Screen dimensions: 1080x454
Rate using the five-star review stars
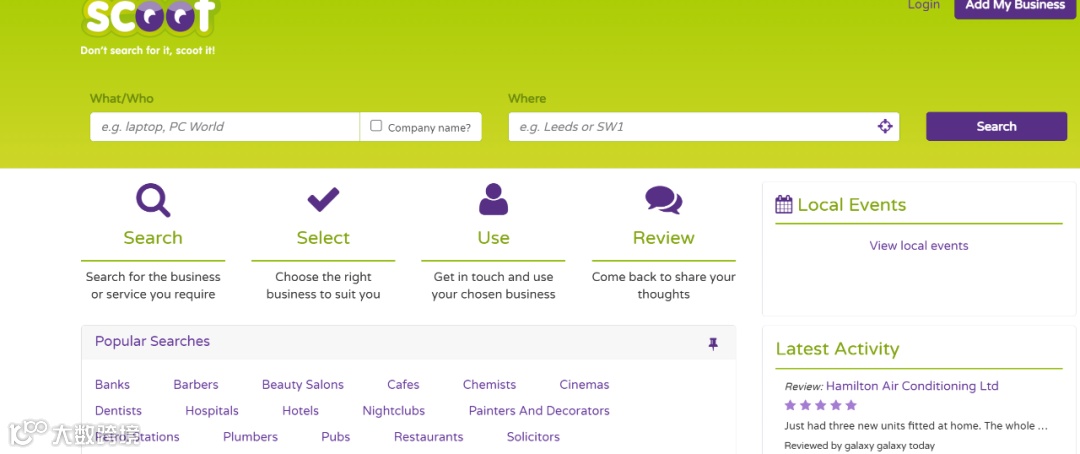[x=820, y=405]
